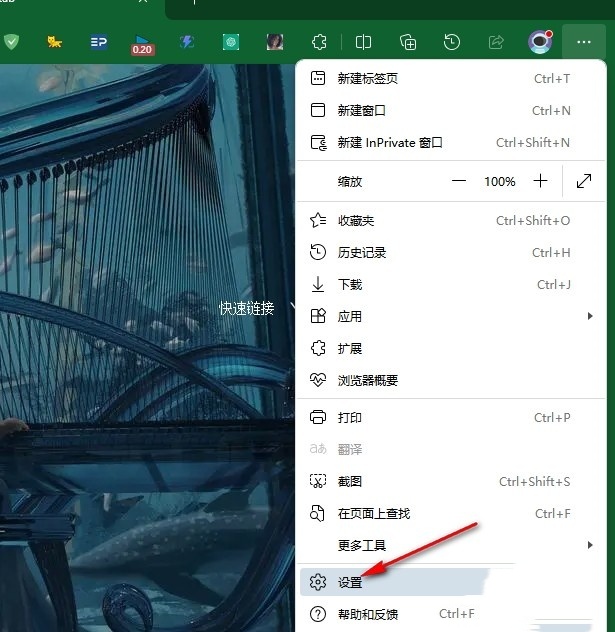The image size is (615, 632).
Task: Open the green shield extension icon
Action: tap(12, 42)
